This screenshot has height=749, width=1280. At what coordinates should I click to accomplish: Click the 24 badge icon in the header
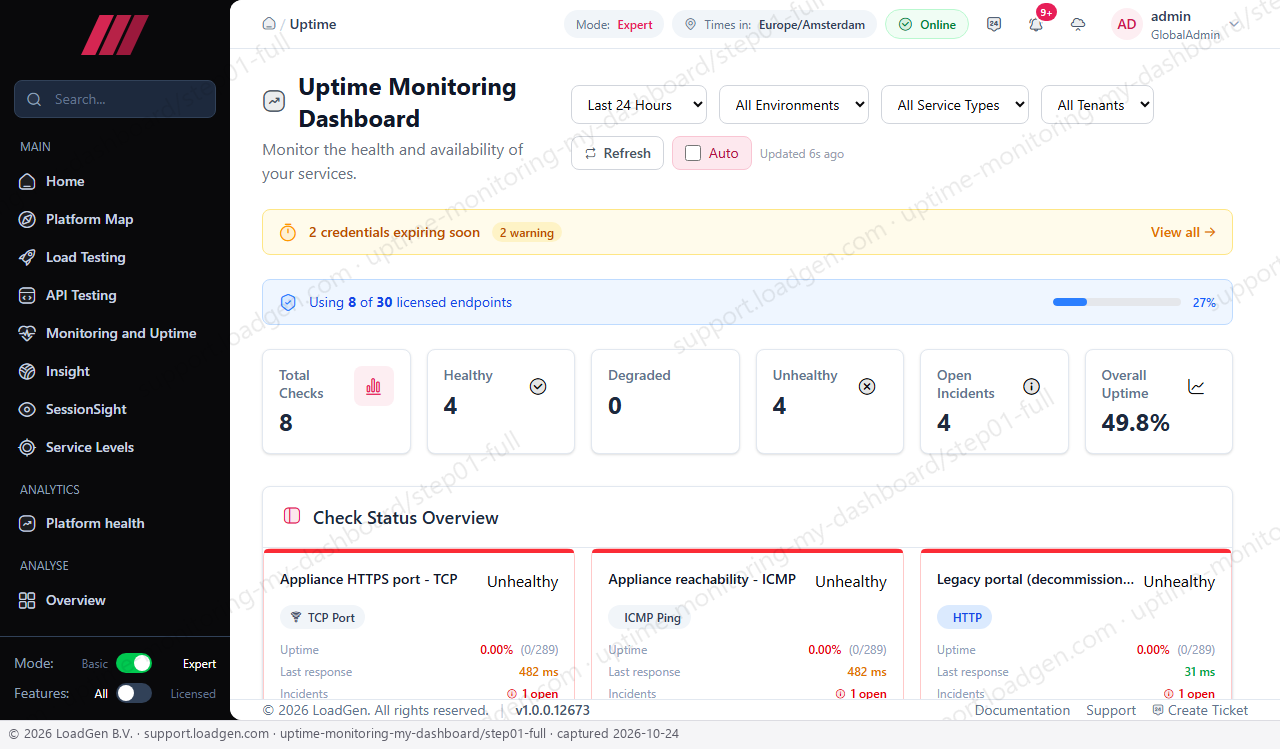click(x=994, y=24)
